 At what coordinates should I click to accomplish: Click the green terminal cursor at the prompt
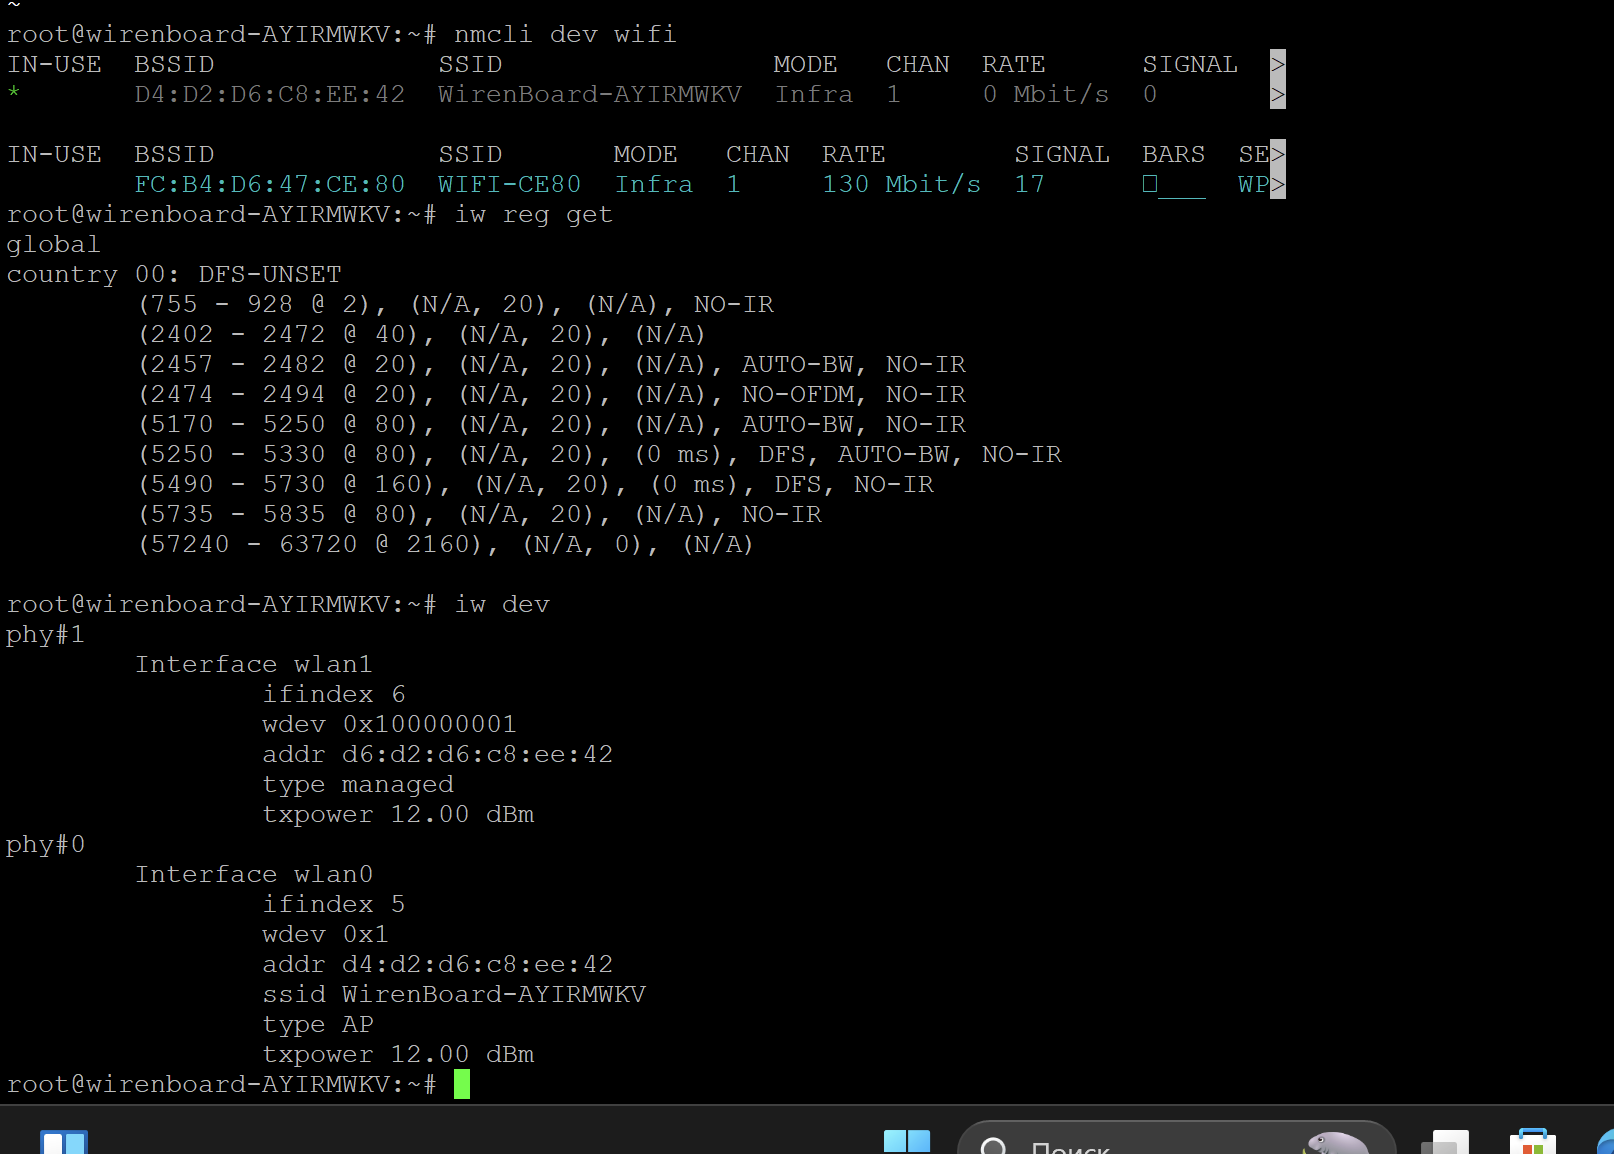462,1084
